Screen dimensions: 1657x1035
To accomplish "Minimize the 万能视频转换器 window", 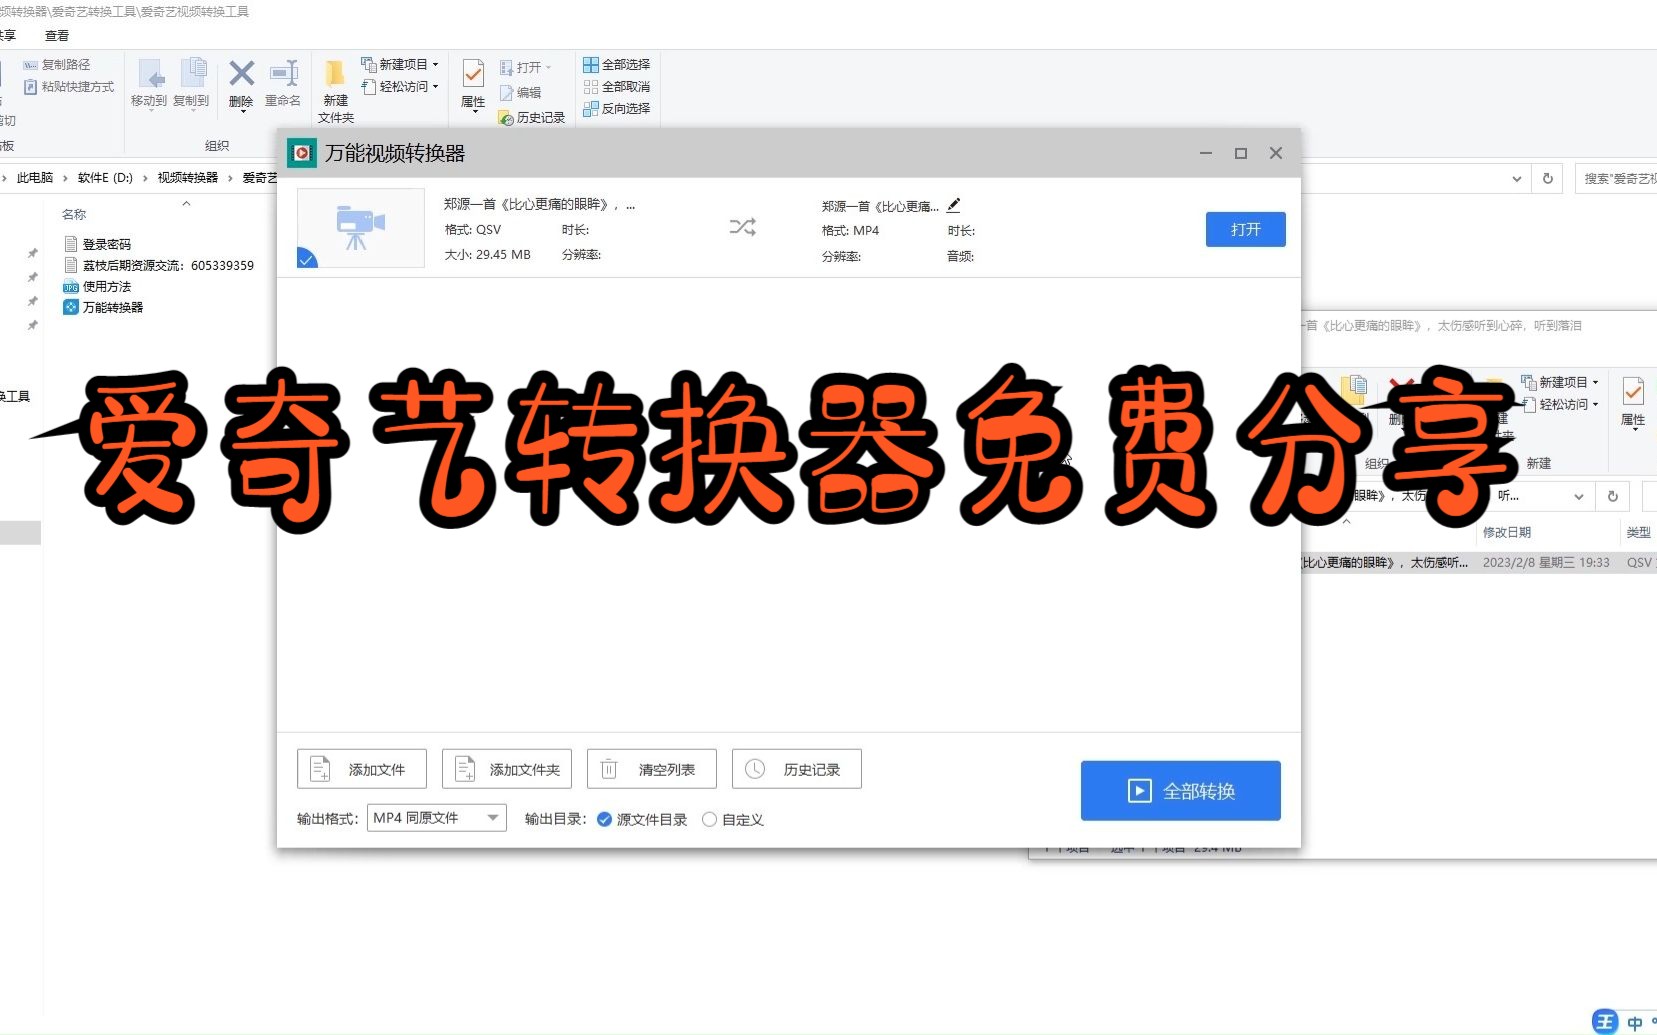I will 1206,153.
